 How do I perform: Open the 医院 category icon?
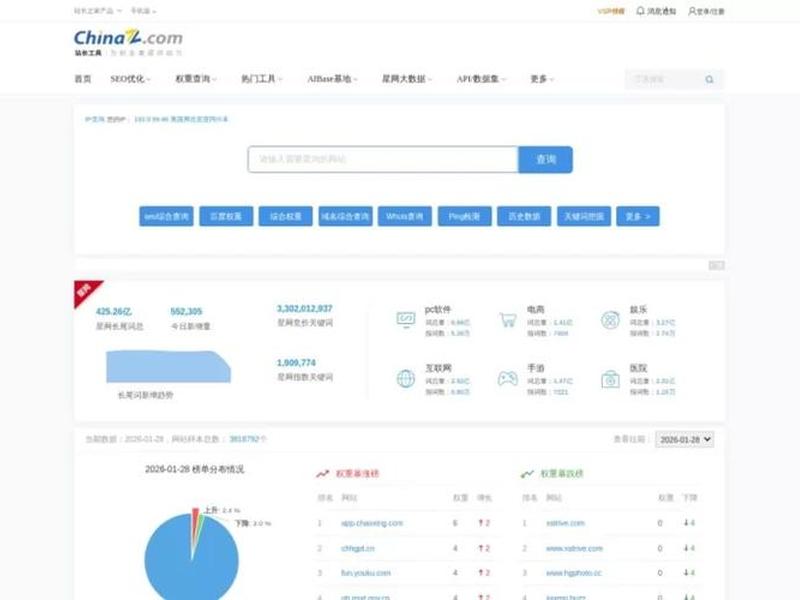(x=610, y=379)
